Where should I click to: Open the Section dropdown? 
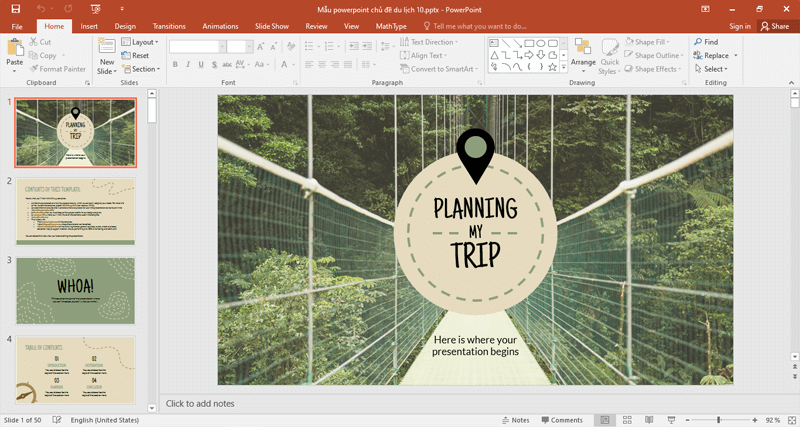coord(141,69)
